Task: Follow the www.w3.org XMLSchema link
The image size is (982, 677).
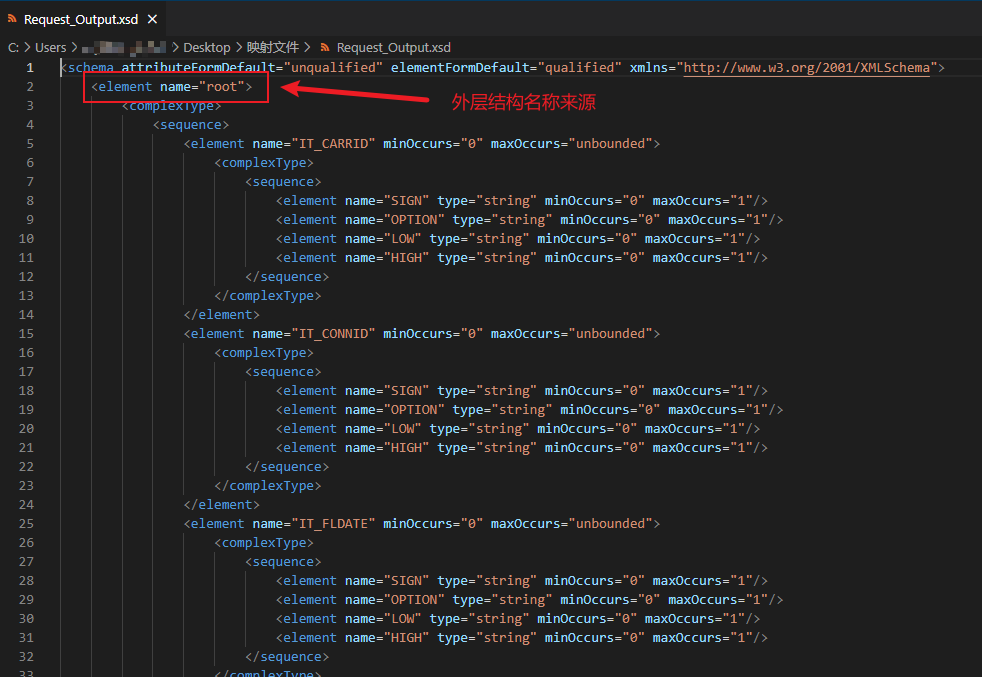Action: pyautogui.click(x=807, y=67)
